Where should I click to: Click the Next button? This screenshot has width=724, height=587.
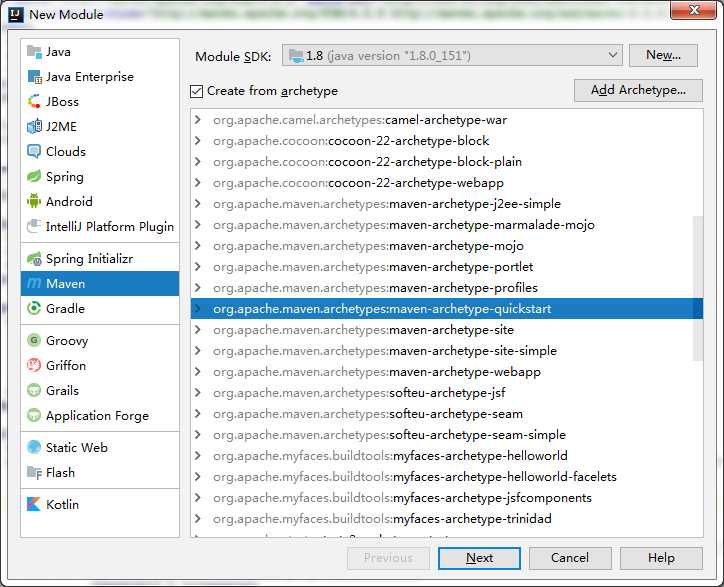tap(479, 558)
